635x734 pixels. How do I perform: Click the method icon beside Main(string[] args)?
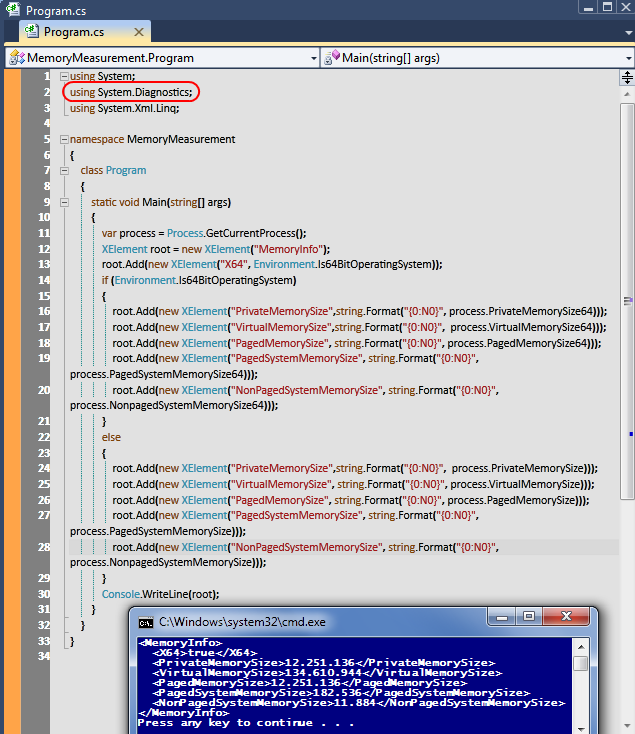click(x=331, y=58)
